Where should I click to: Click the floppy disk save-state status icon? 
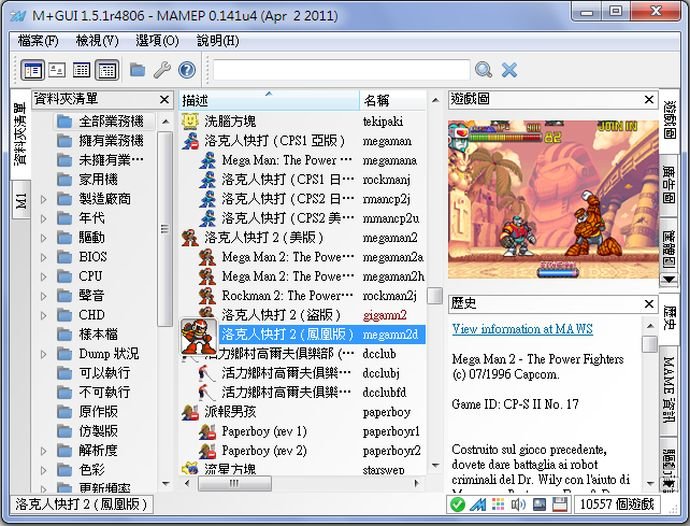(x=559, y=504)
